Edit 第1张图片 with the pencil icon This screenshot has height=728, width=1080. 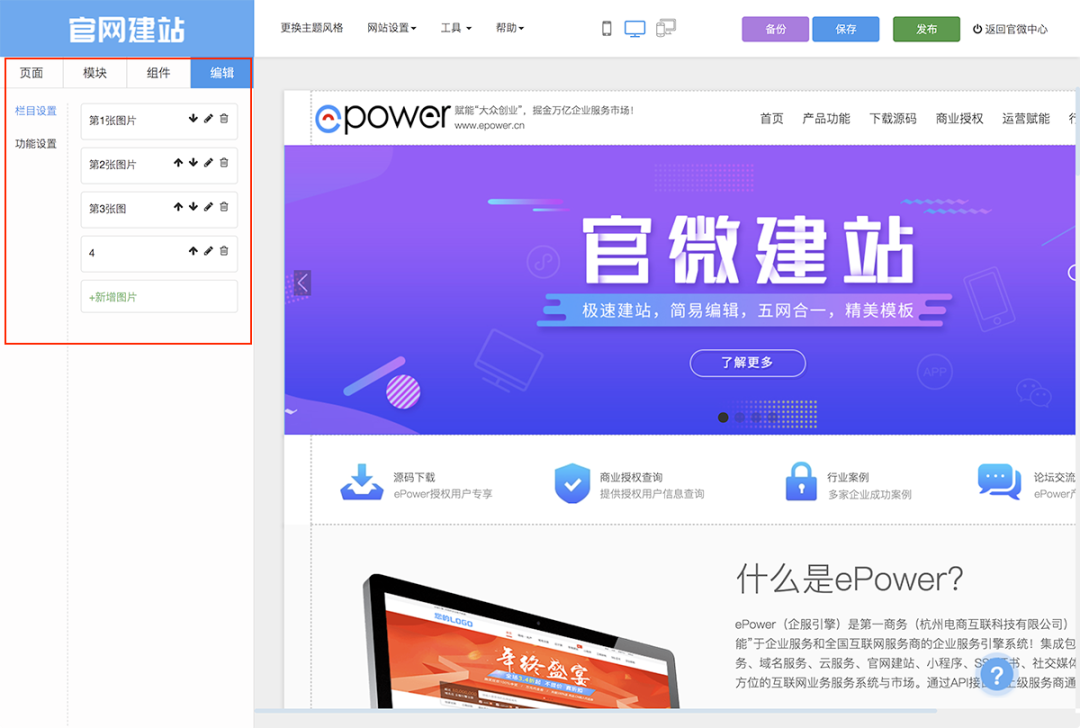[208, 118]
